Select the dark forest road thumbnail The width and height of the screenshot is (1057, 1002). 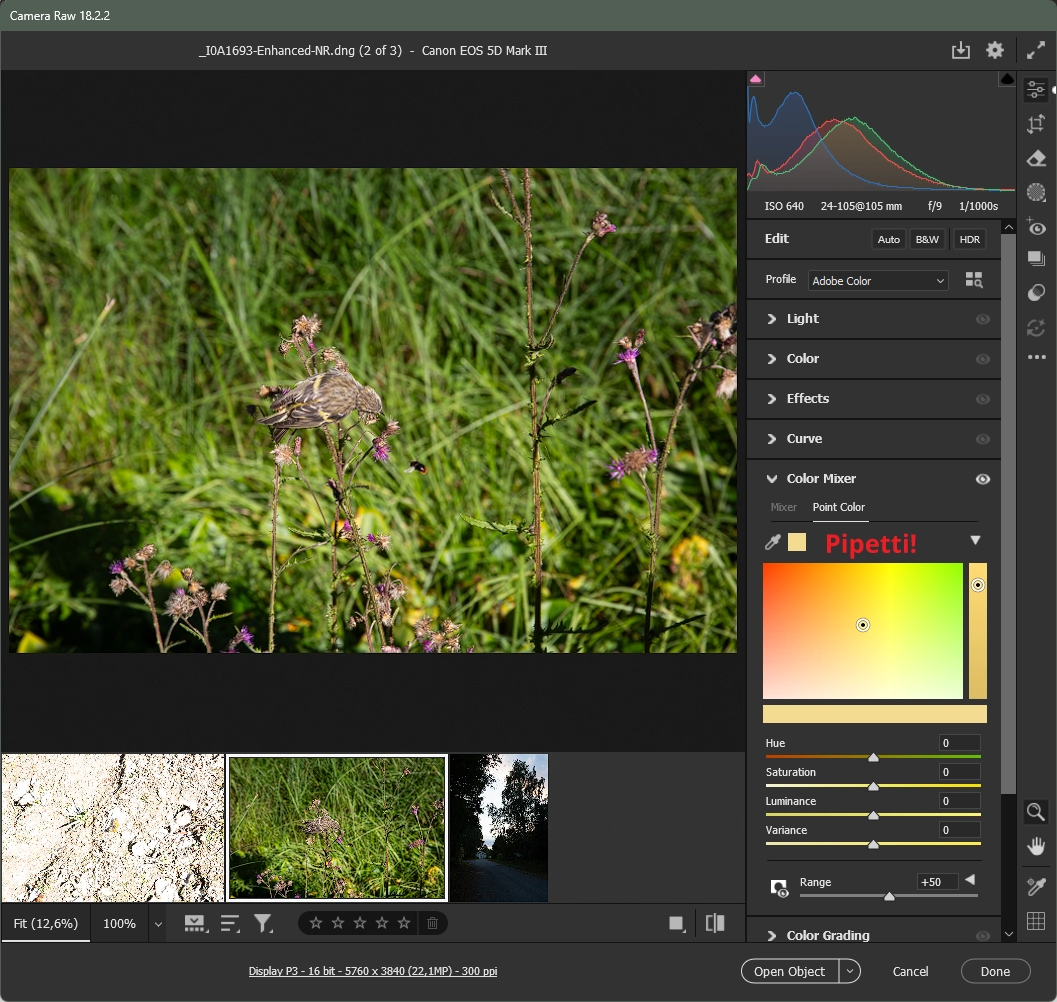(x=499, y=828)
